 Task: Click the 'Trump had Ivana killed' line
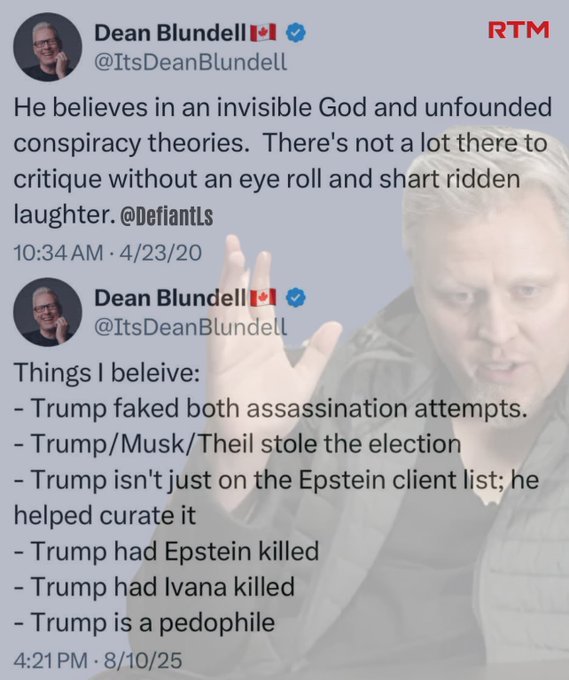154,586
